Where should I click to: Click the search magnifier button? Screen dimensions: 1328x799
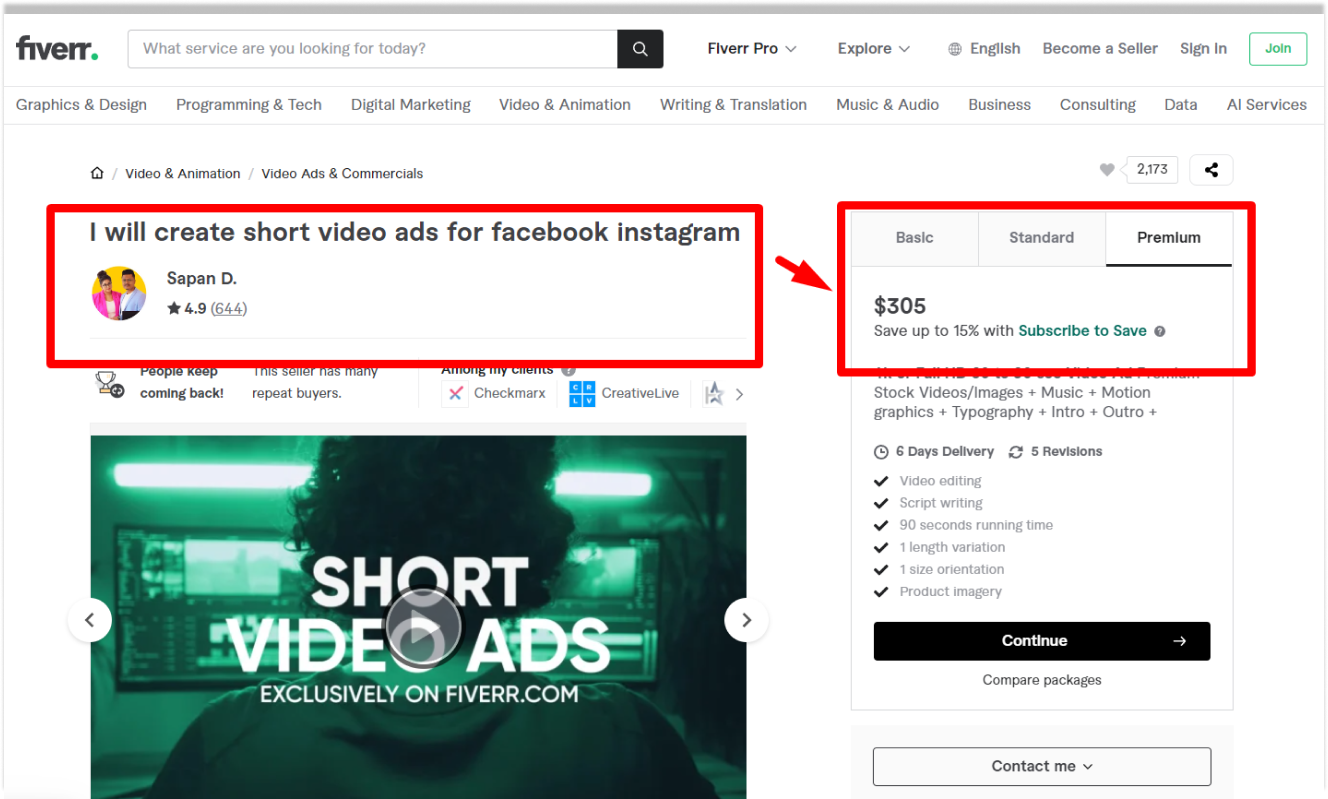point(640,48)
